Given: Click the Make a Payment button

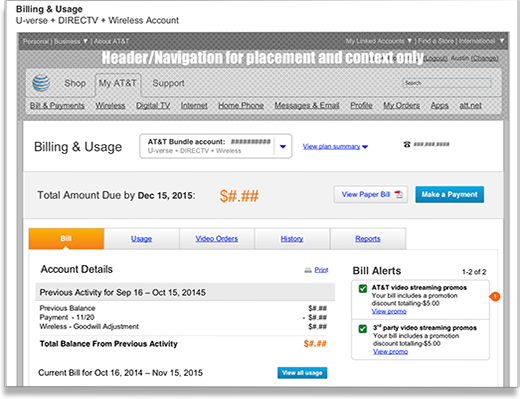Looking at the screenshot, I should (449, 194).
